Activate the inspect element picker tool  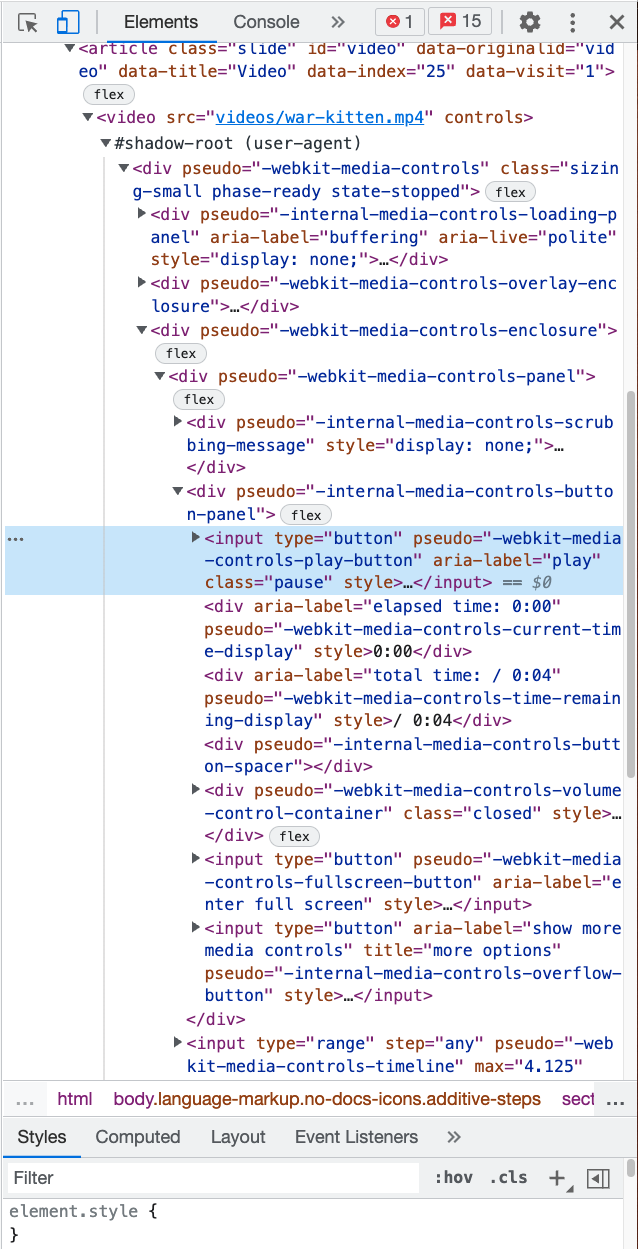click(28, 22)
